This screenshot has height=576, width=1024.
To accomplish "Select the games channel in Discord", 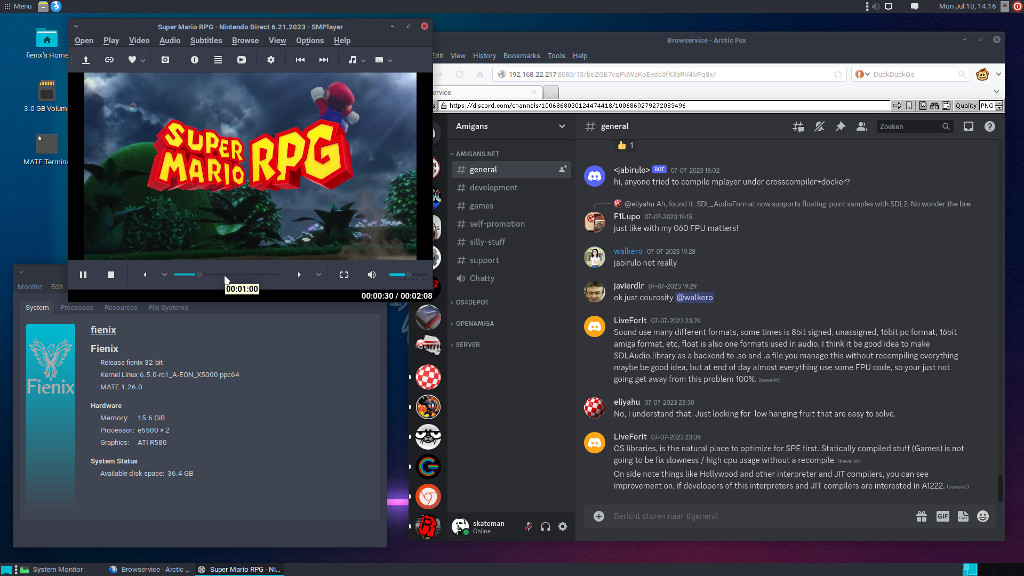I will tap(511, 206).
